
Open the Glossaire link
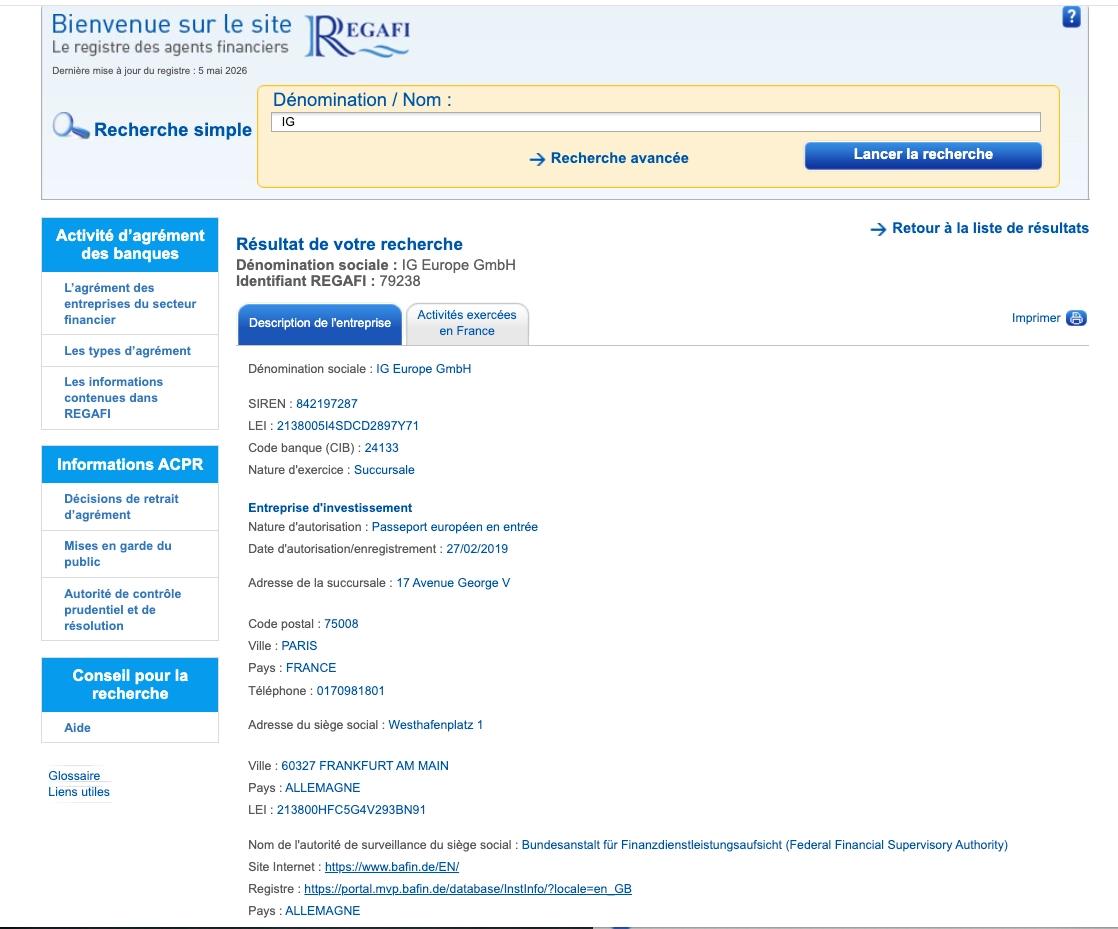click(x=74, y=776)
